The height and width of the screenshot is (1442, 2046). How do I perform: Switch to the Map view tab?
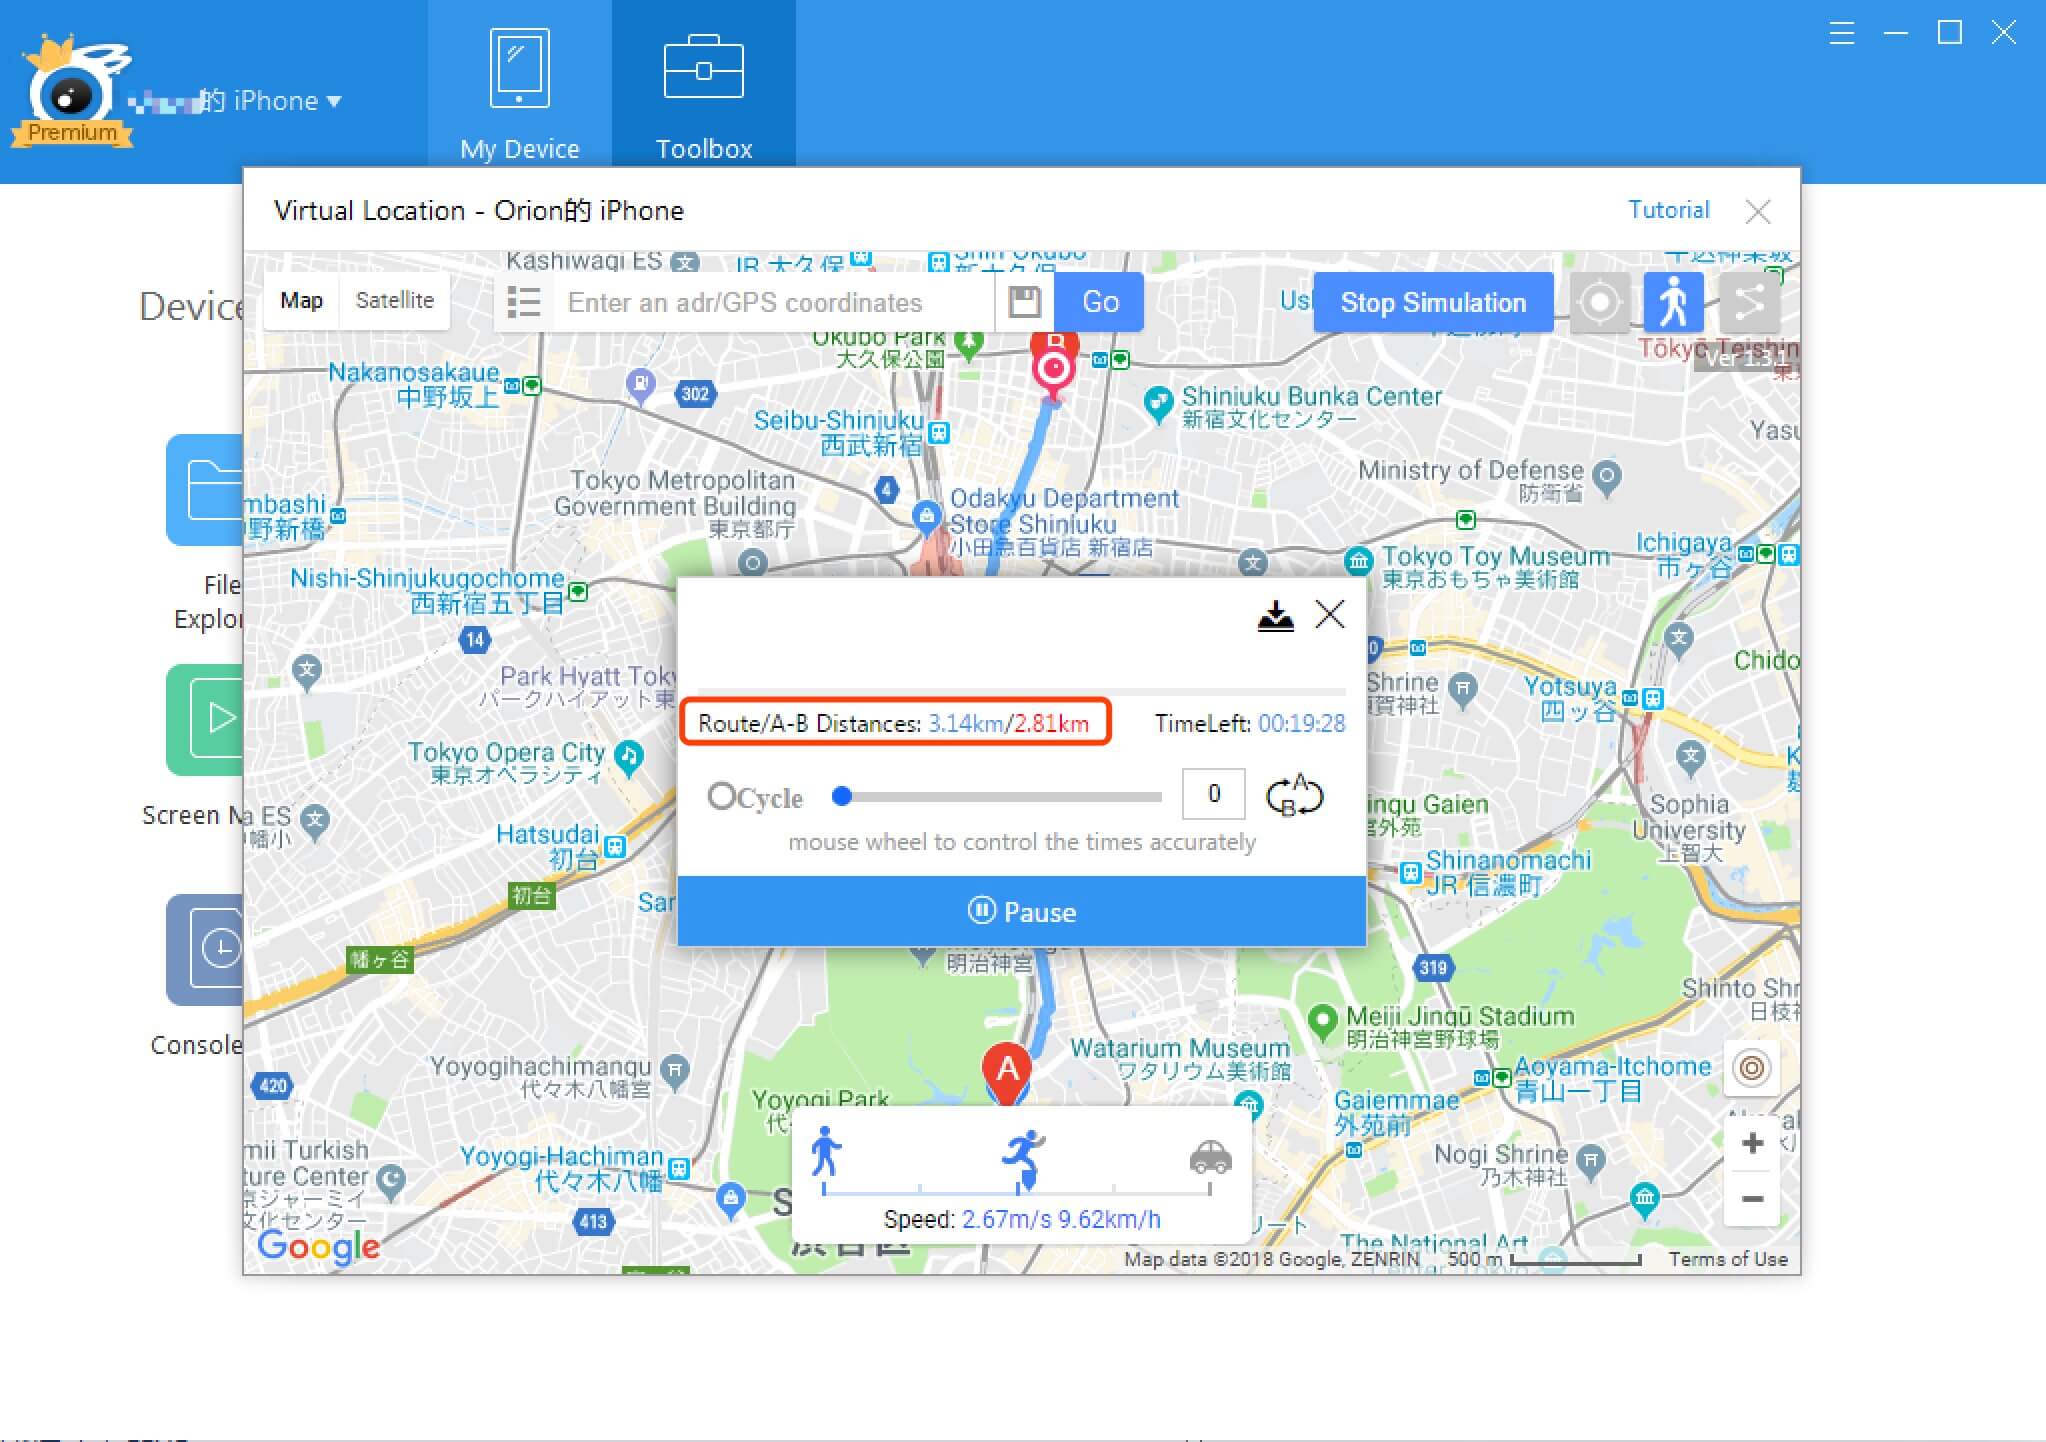[x=301, y=300]
